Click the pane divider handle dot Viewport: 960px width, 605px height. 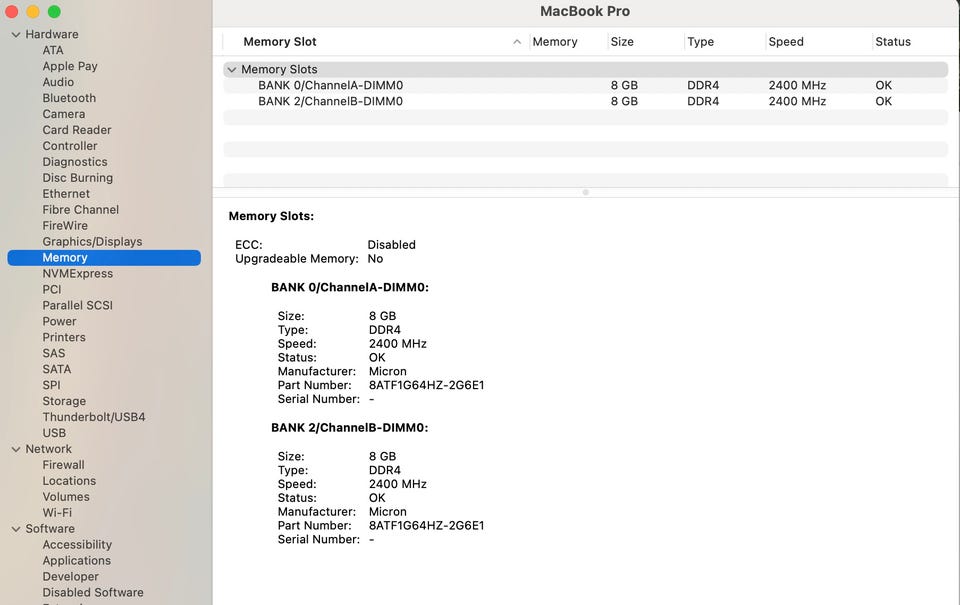tap(586, 192)
